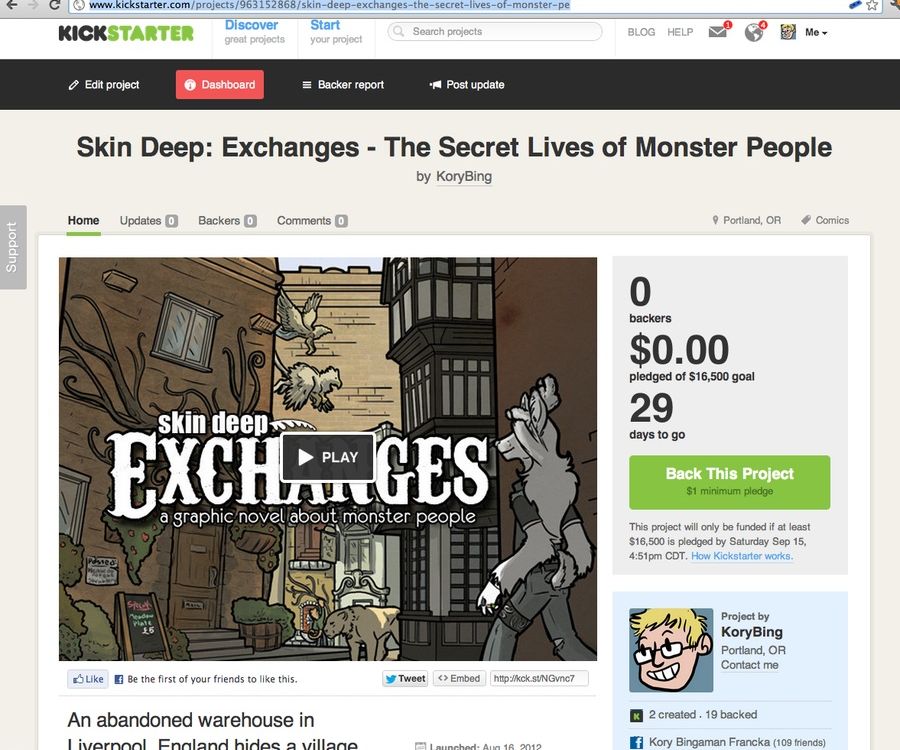Image resolution: width=900 pixels, height=750 pixels.
Task: Expand the Me account dropdown
Action: coord(816,32)
